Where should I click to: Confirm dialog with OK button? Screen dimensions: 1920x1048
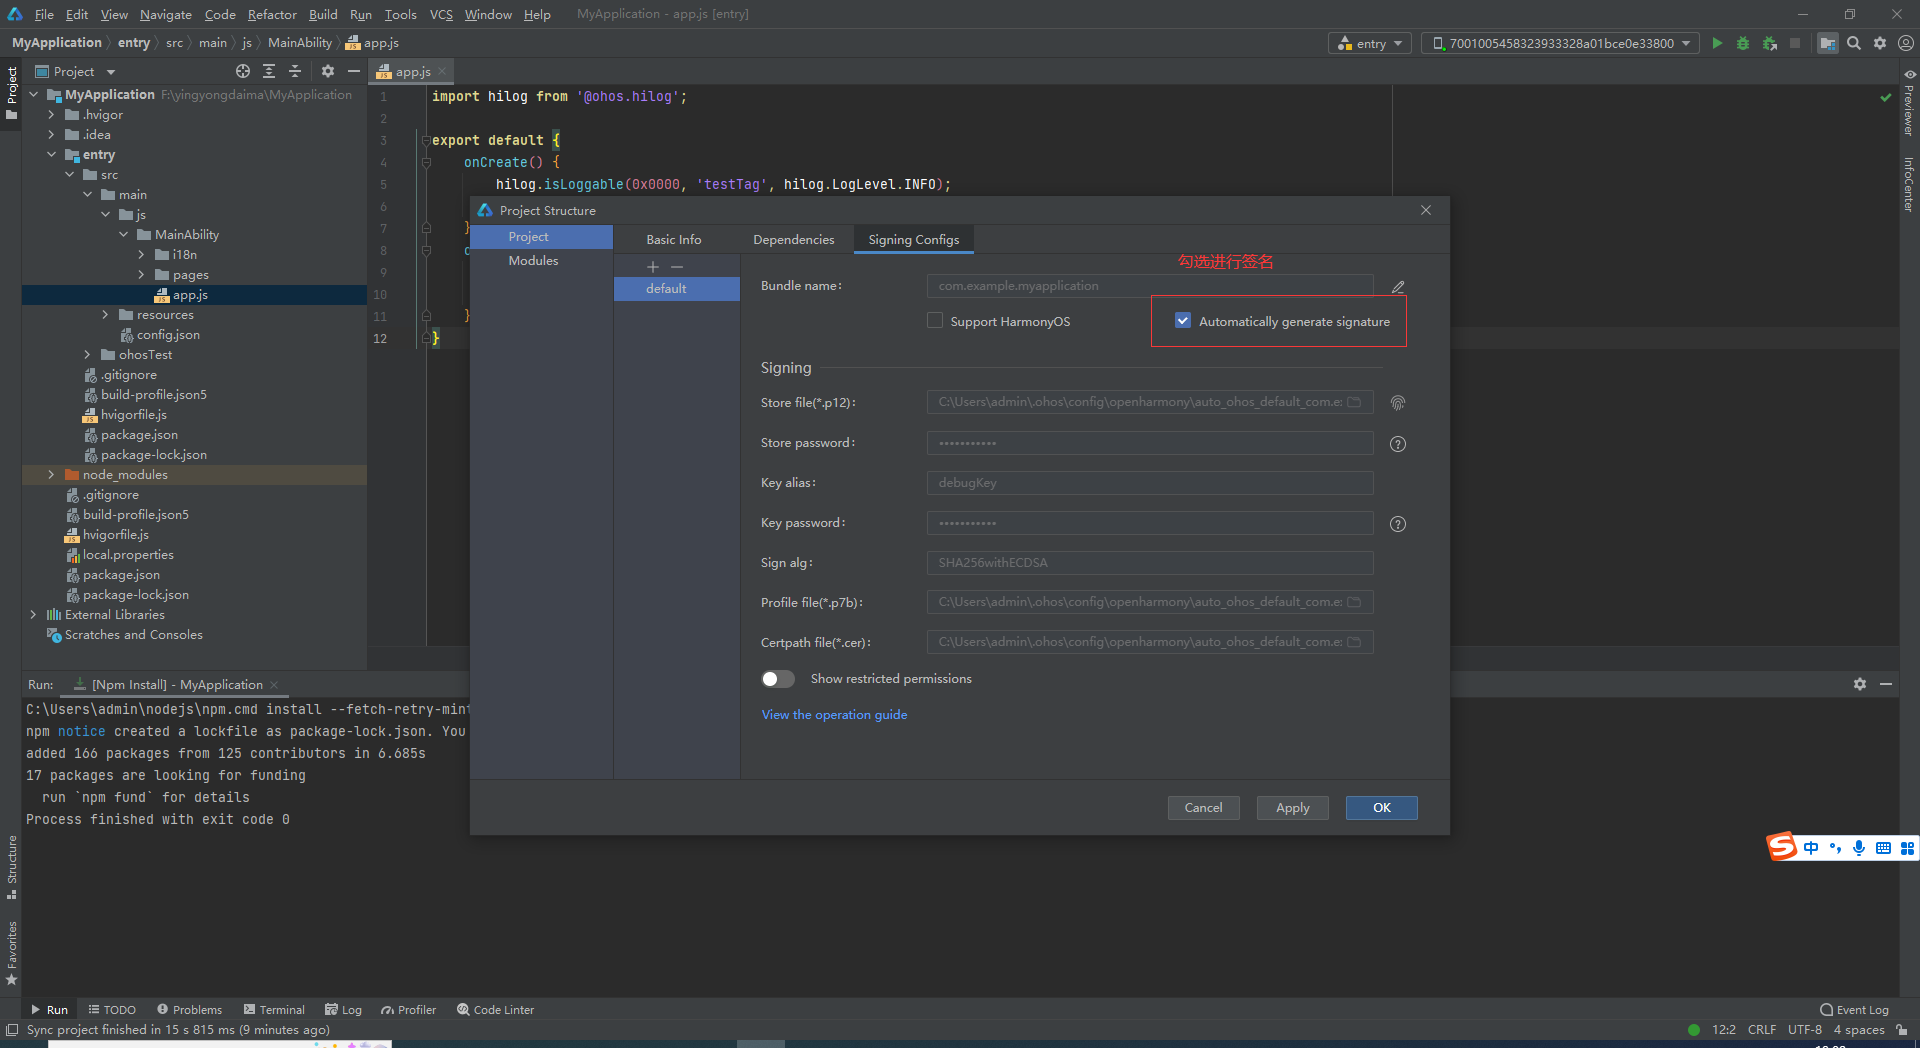point(1381,808)
